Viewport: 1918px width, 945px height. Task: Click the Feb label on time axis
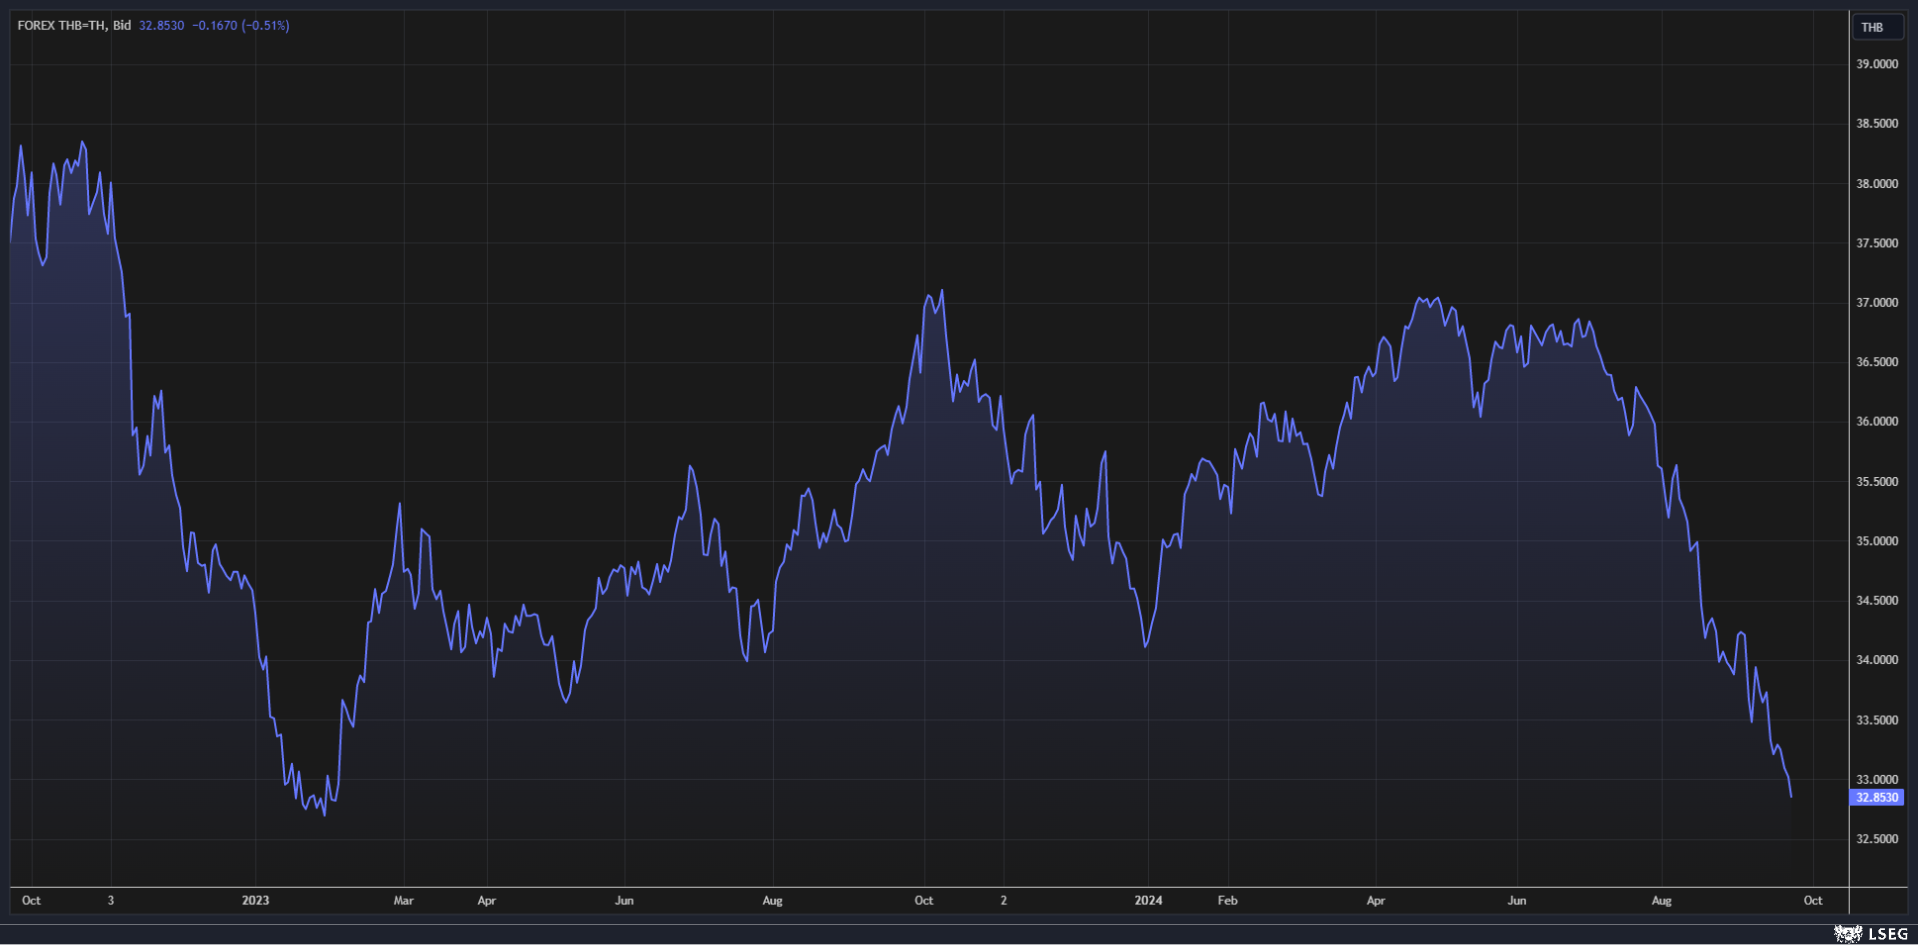pos(1227,900)
